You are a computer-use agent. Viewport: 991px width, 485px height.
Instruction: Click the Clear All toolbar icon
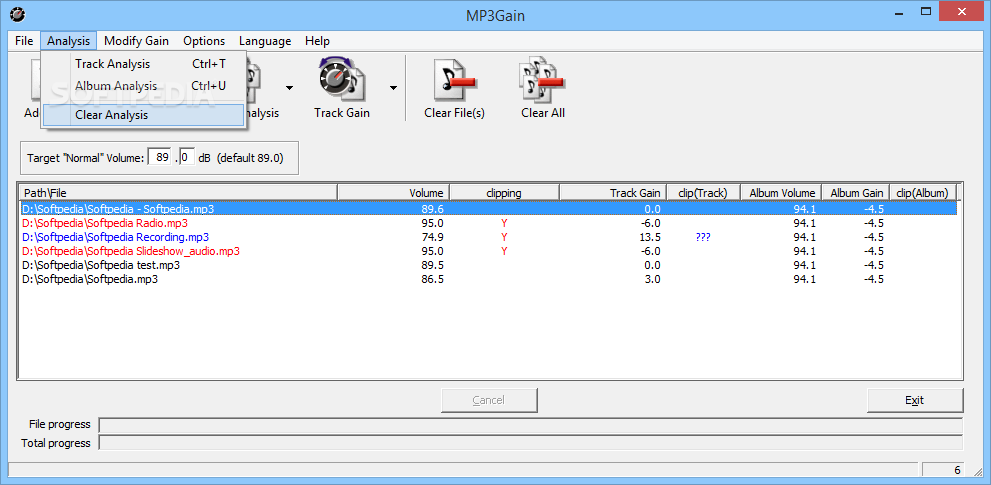(x=542, y=80)
